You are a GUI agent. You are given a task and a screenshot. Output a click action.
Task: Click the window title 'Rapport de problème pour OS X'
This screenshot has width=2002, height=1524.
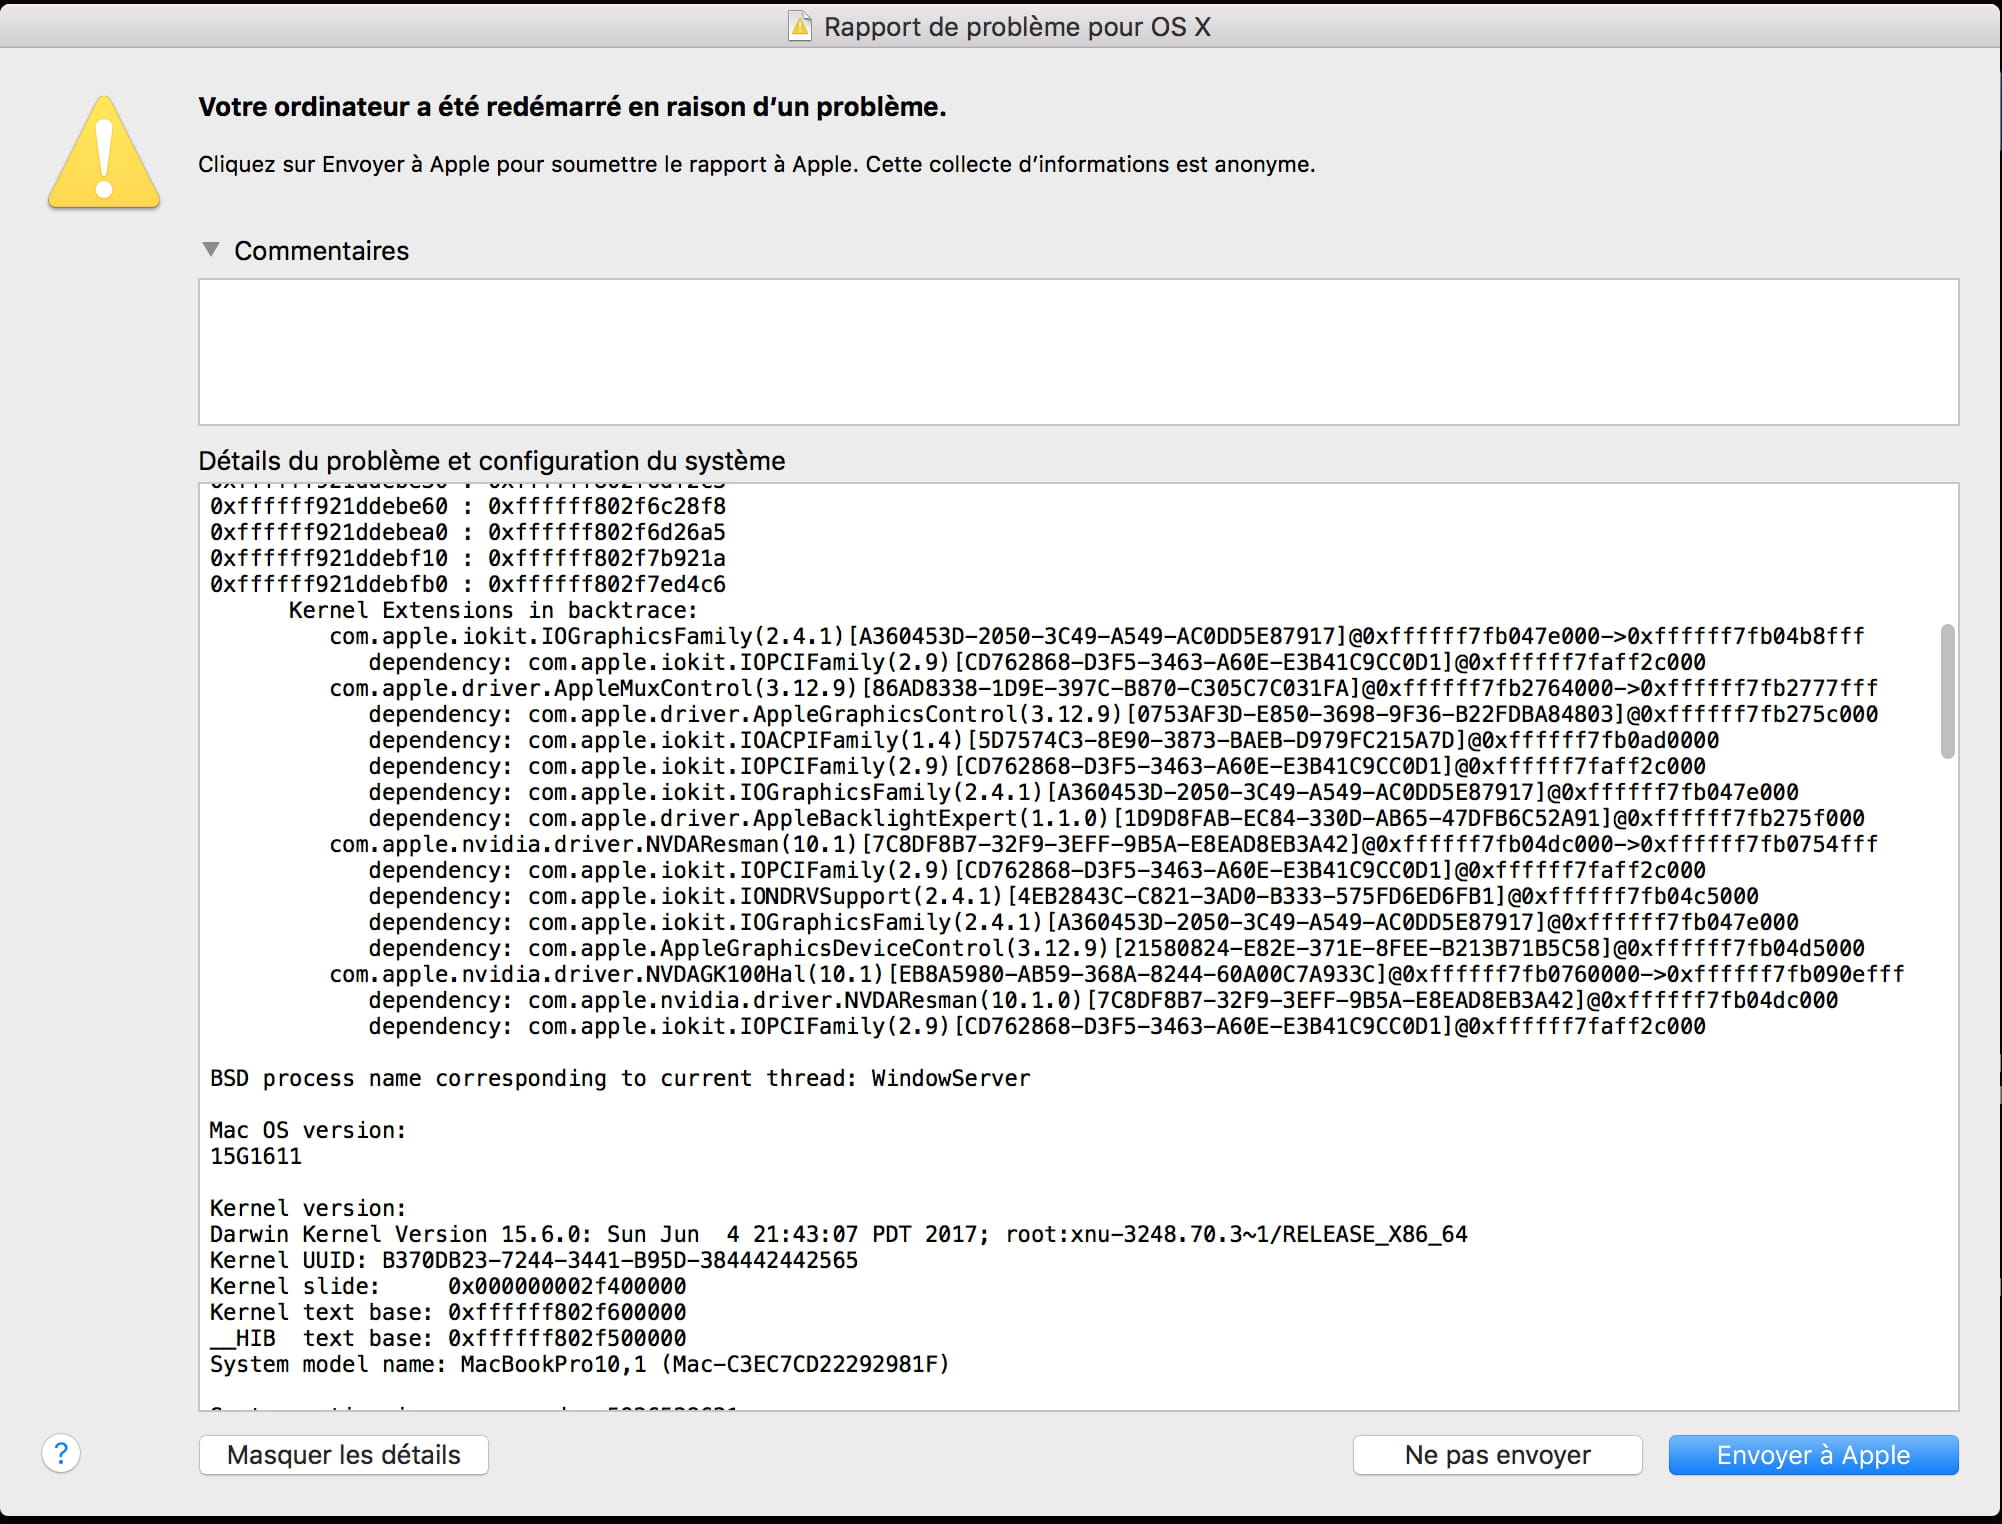1017,27
